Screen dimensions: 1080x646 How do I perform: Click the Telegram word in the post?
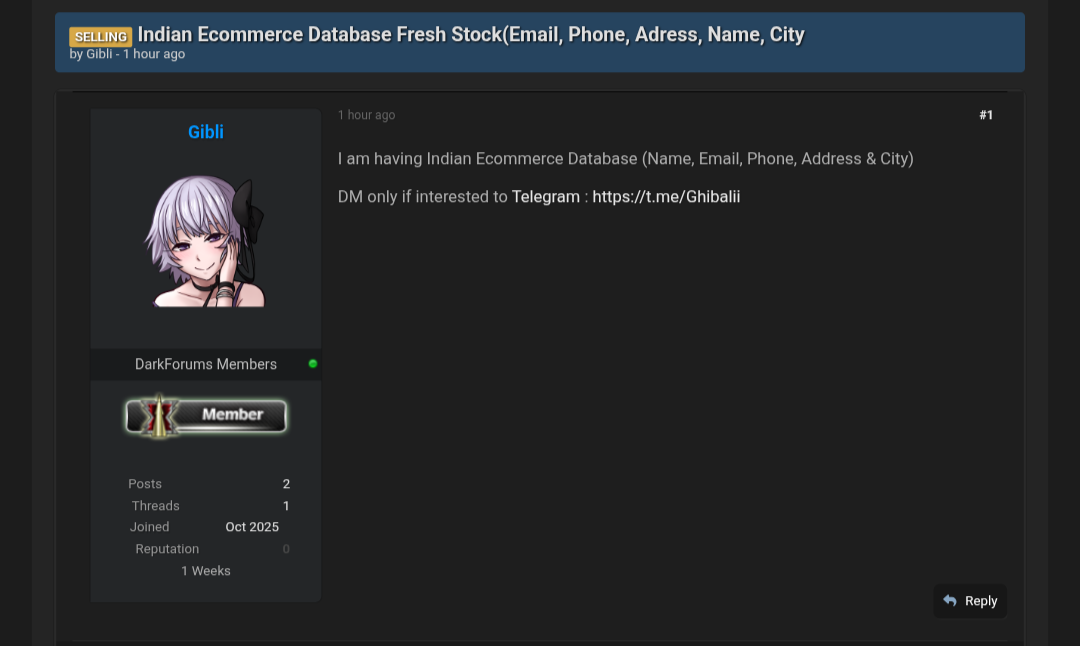tap(546, 197)
